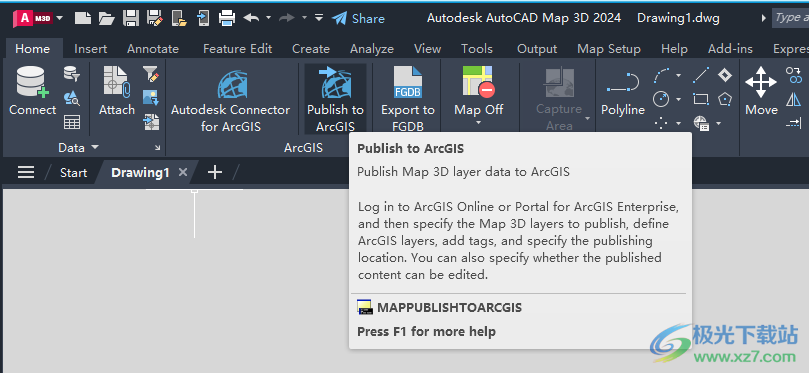This screenshot has width=809, height=373.
Task: Click Publish to ArcGIS button
Action: (x=335, y=99)
